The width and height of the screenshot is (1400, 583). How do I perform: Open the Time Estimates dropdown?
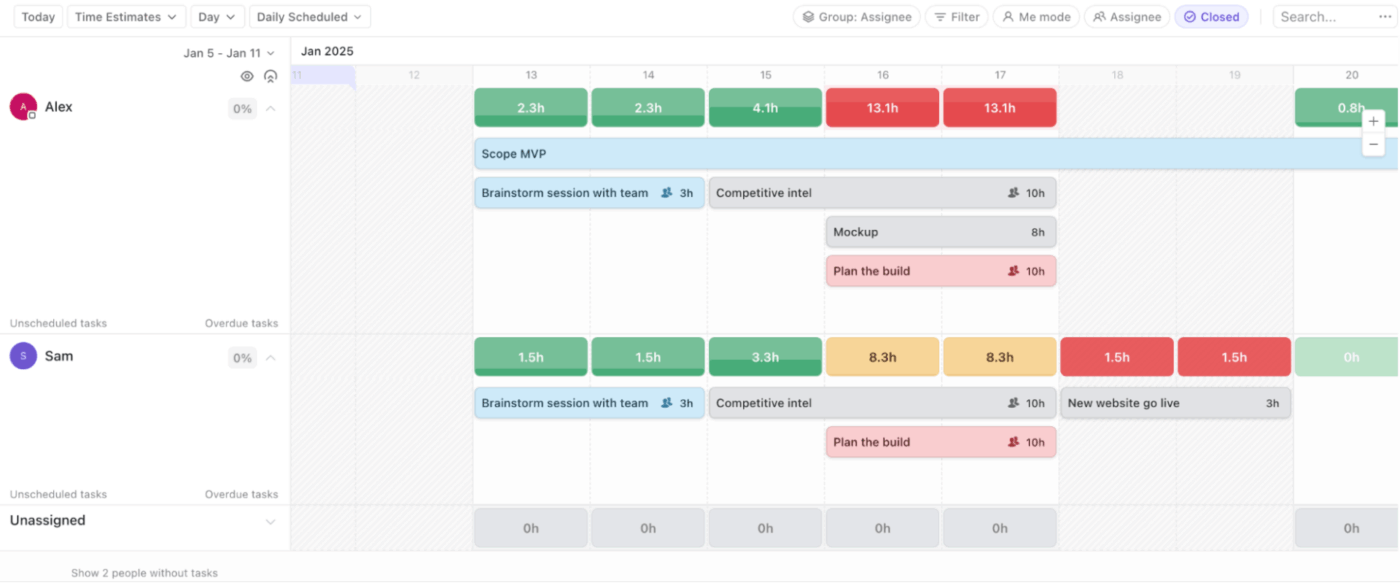point(126,16)
